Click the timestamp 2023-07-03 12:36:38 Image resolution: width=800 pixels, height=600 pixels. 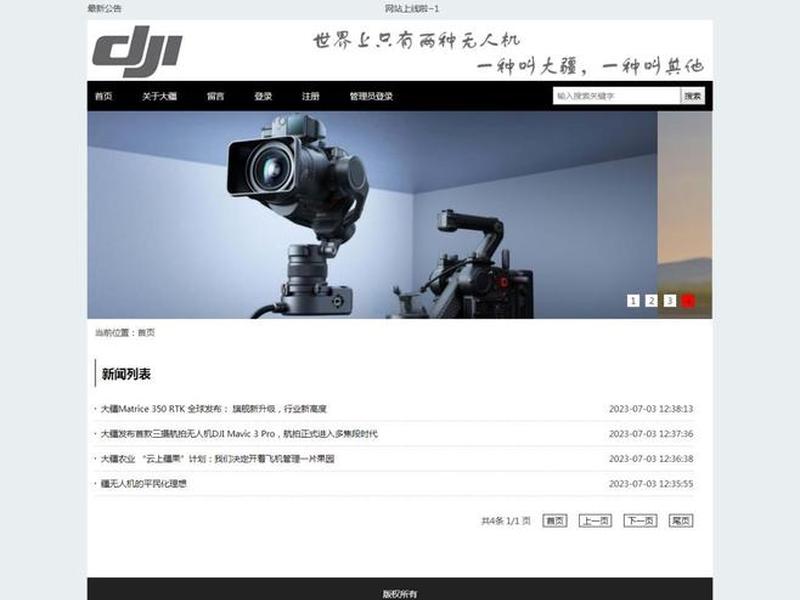pyautogui.click(x=651, y=459)
